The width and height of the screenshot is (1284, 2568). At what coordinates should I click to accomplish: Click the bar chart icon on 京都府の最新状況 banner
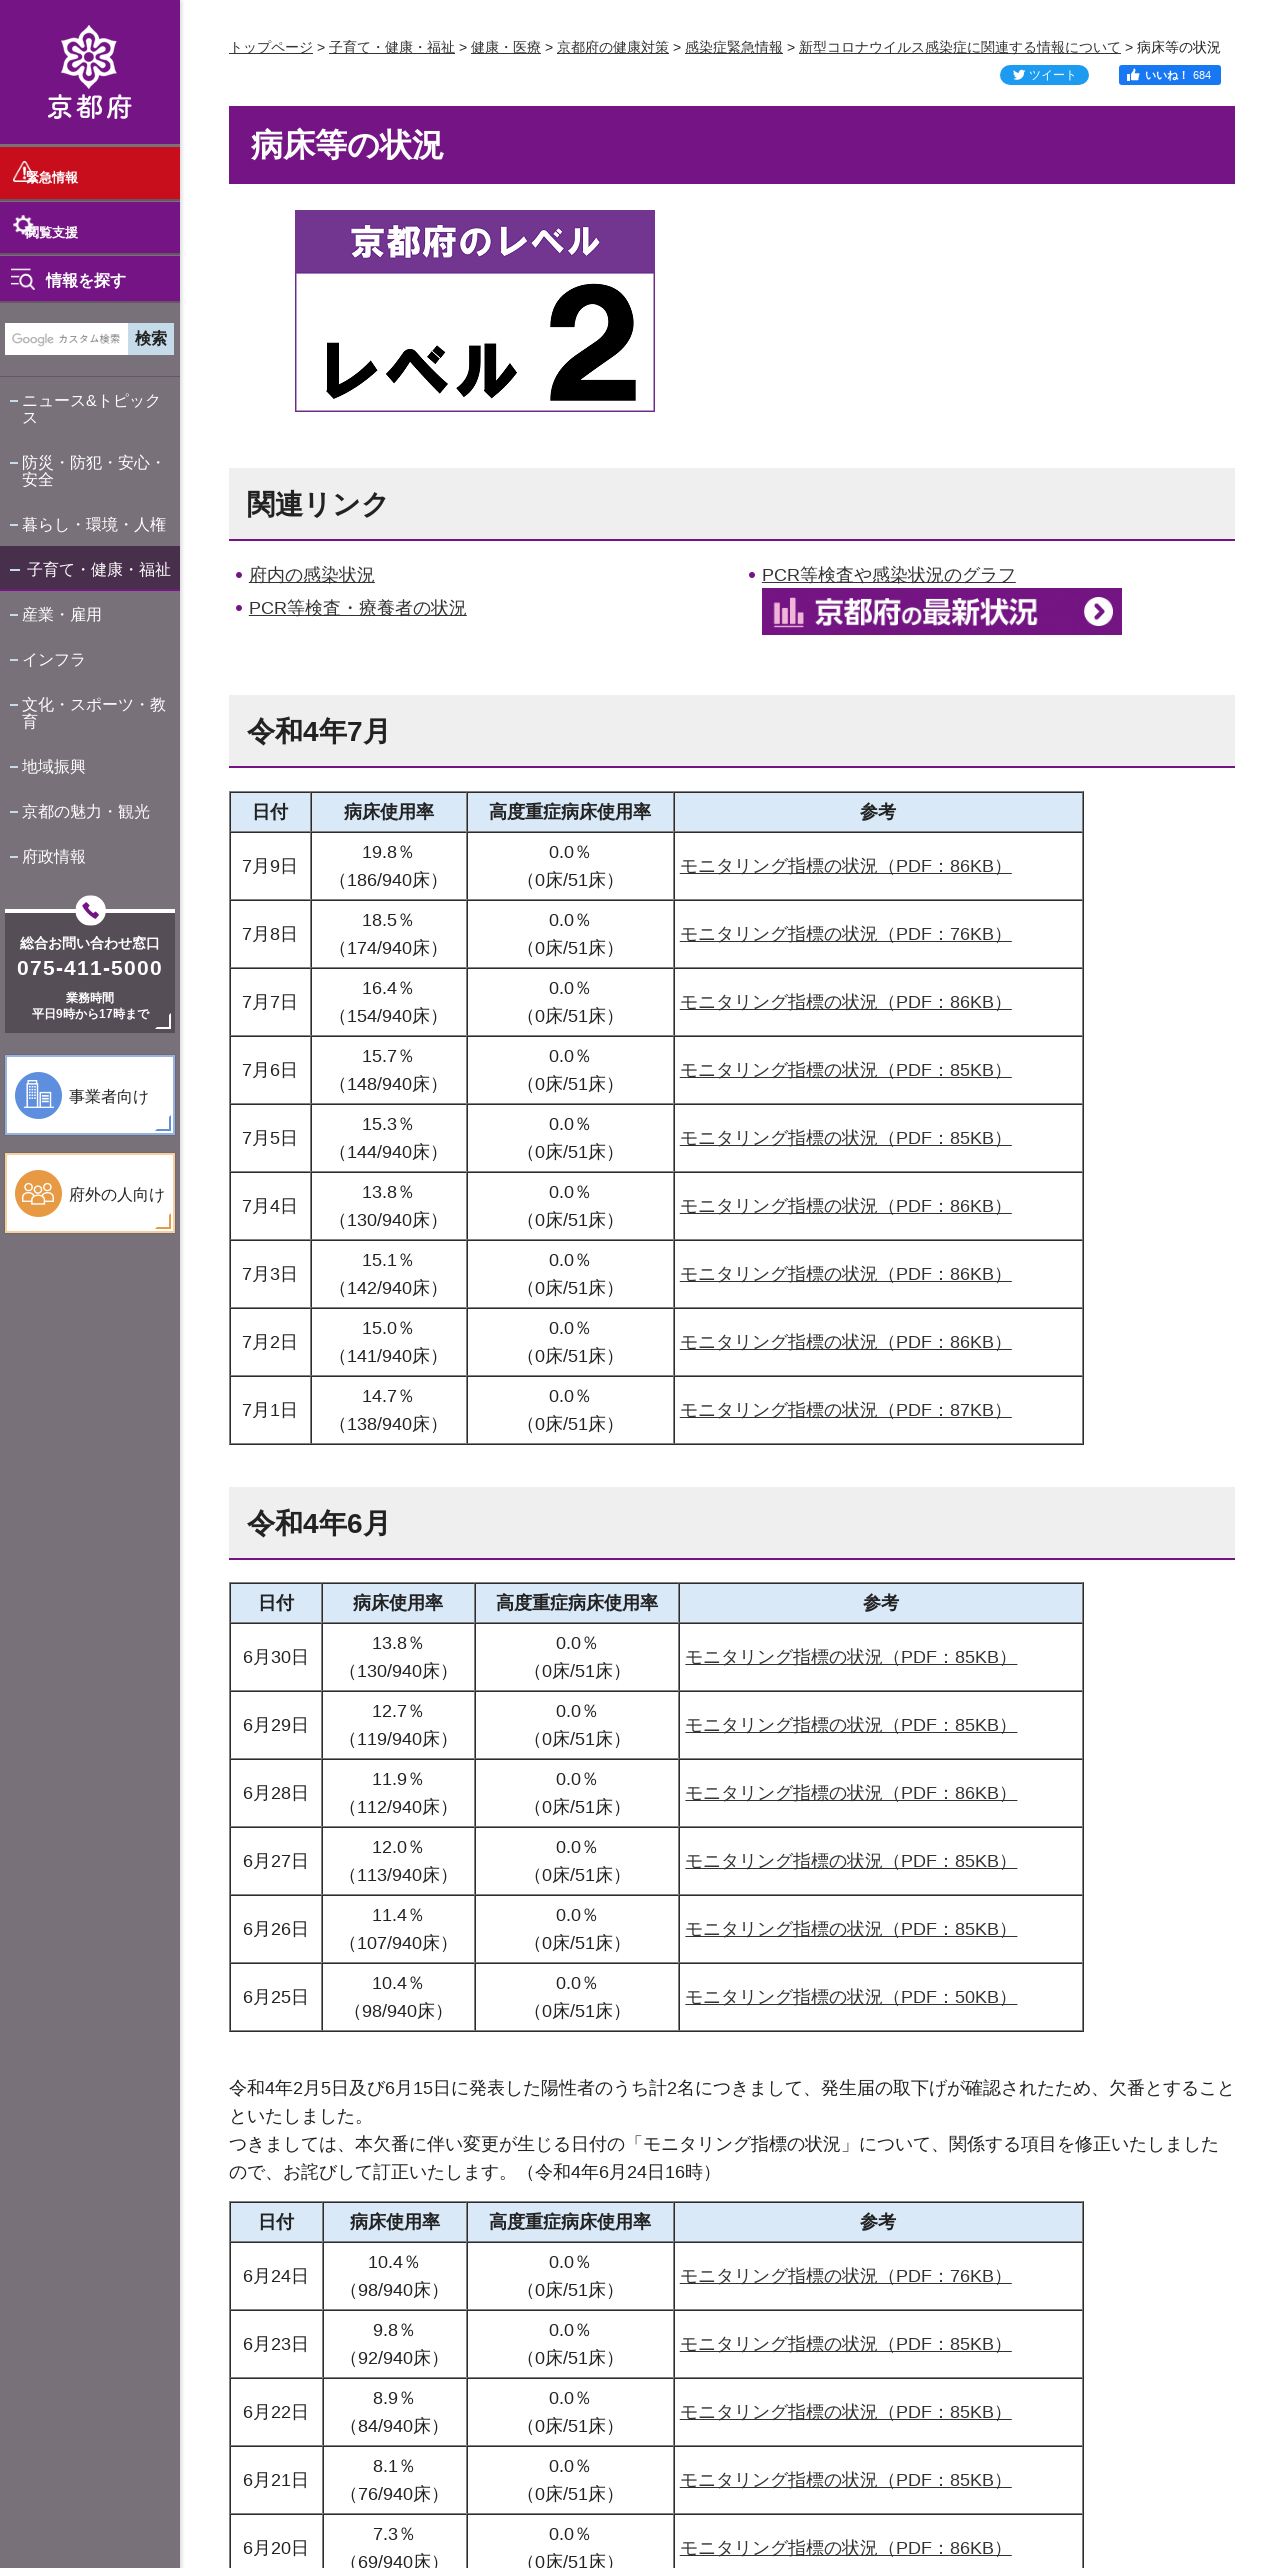pos(788,611)
